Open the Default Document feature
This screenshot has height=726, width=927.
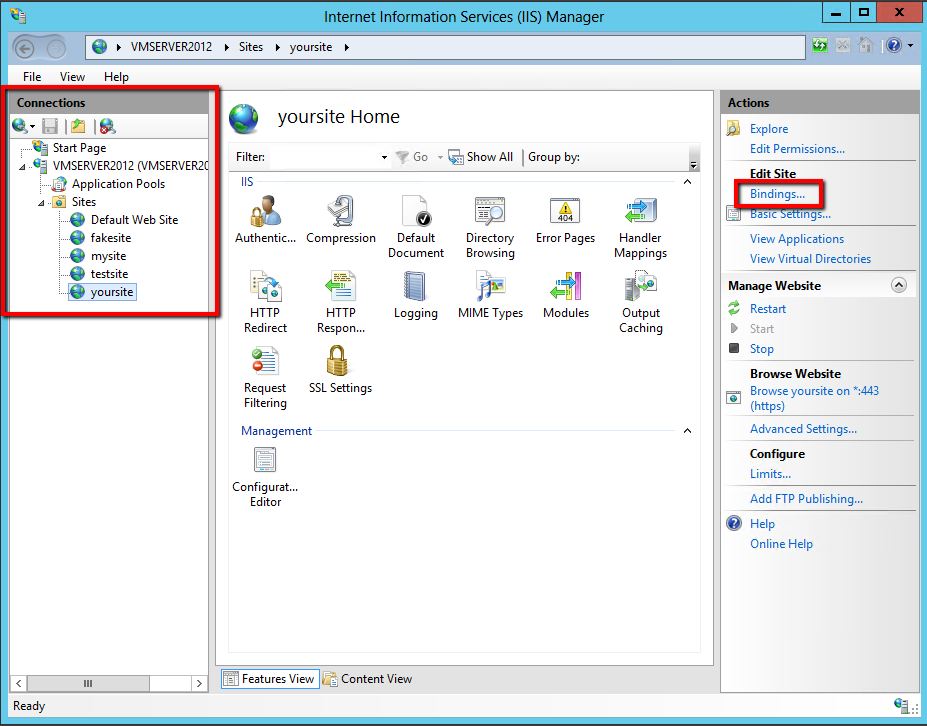[x=415, y=212]
